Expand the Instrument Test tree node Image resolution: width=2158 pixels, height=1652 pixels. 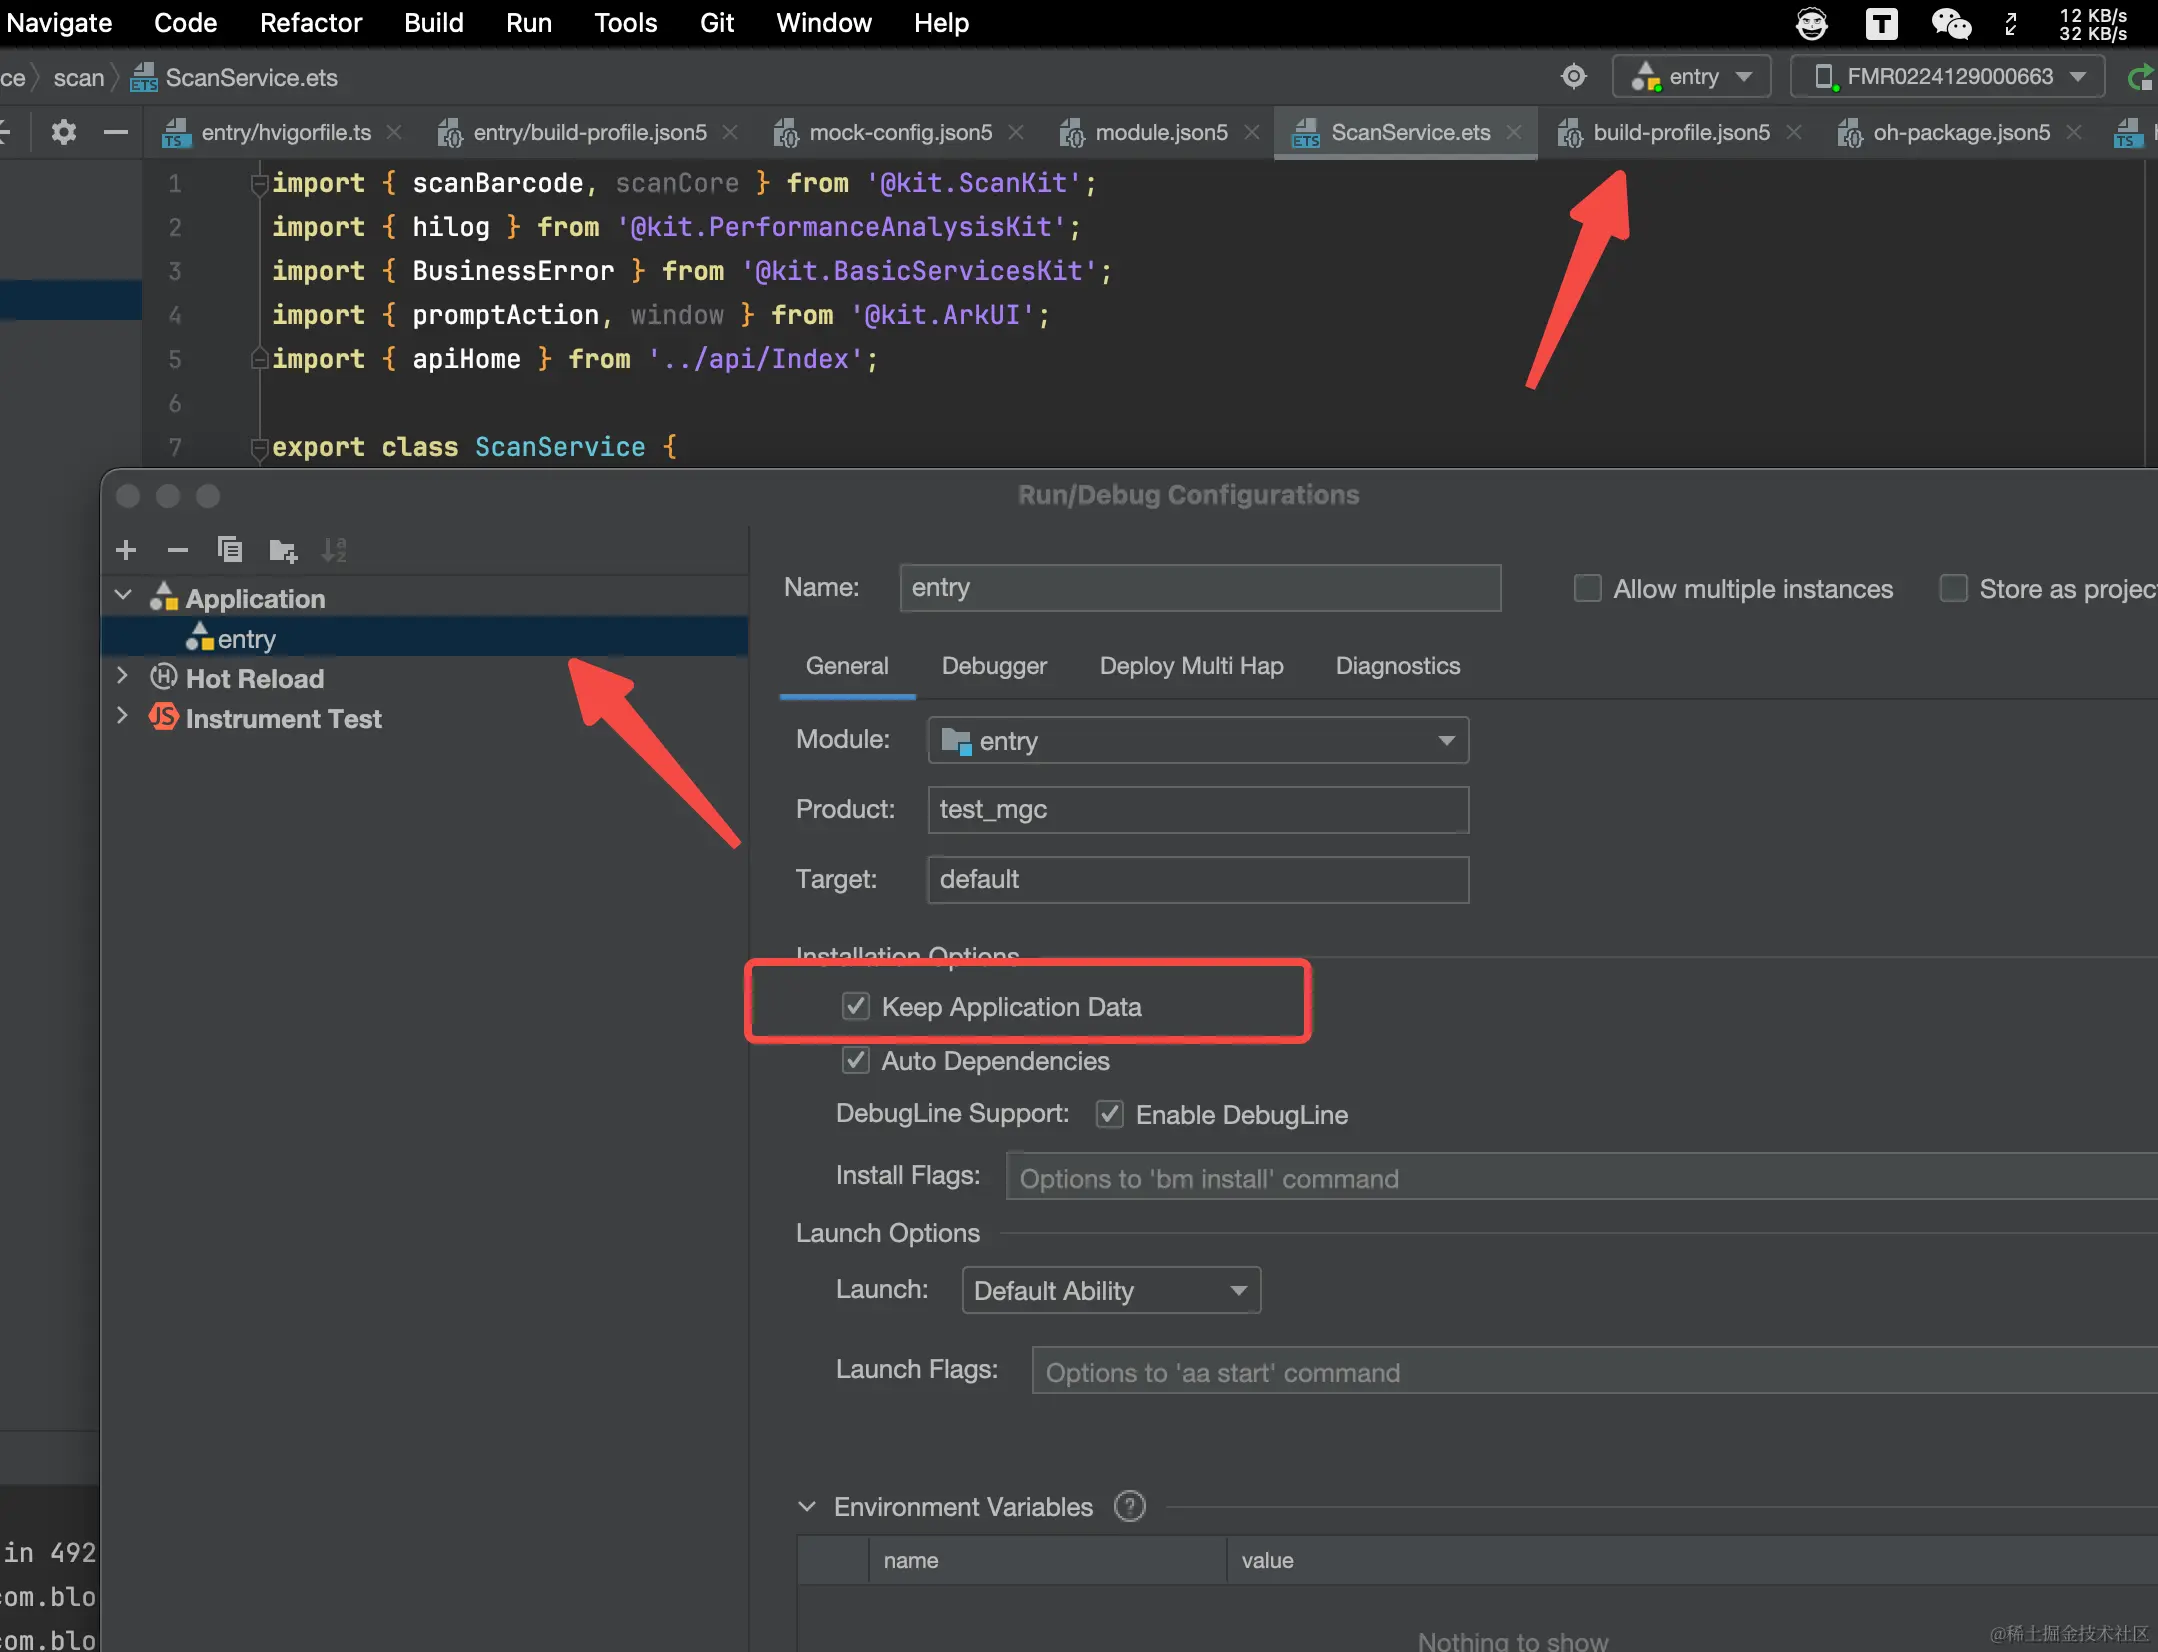123,717
